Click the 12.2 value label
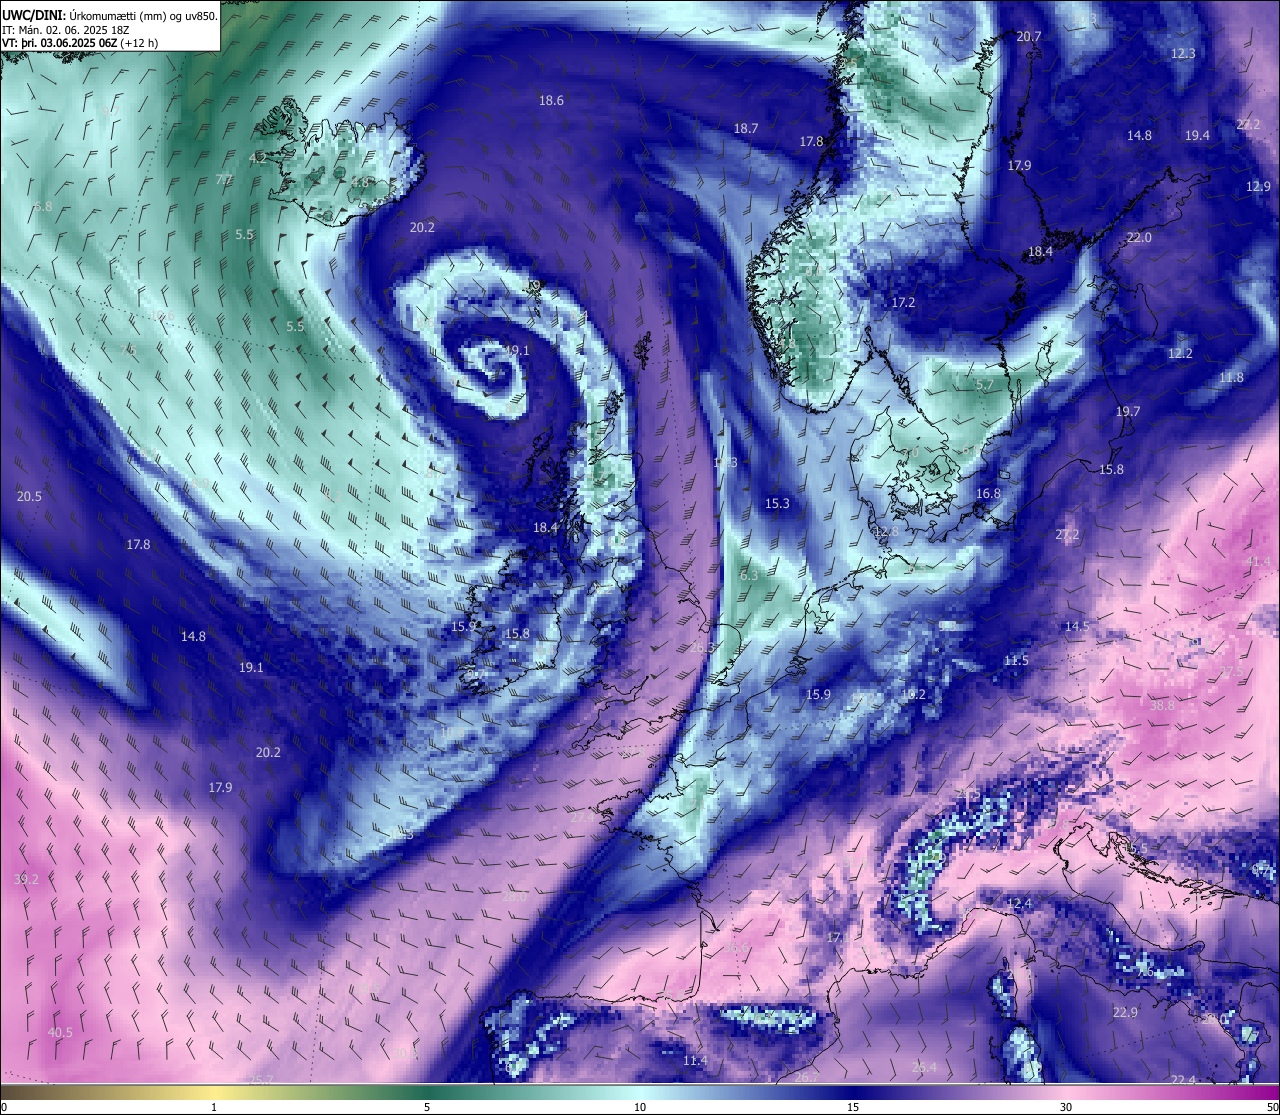The image size is (1280, 1115). pos(1180,353)
